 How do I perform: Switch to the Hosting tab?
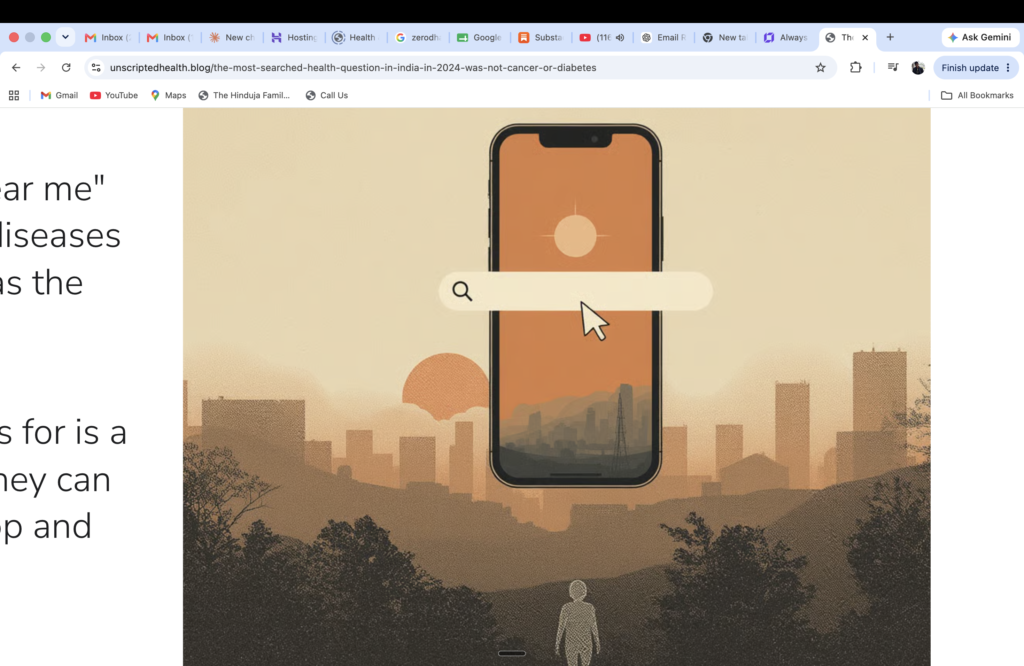pos(295,38)
